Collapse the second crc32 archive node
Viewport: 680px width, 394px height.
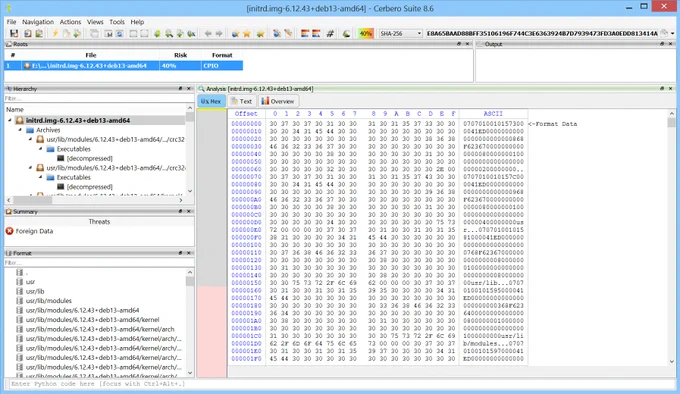point(30,168)
